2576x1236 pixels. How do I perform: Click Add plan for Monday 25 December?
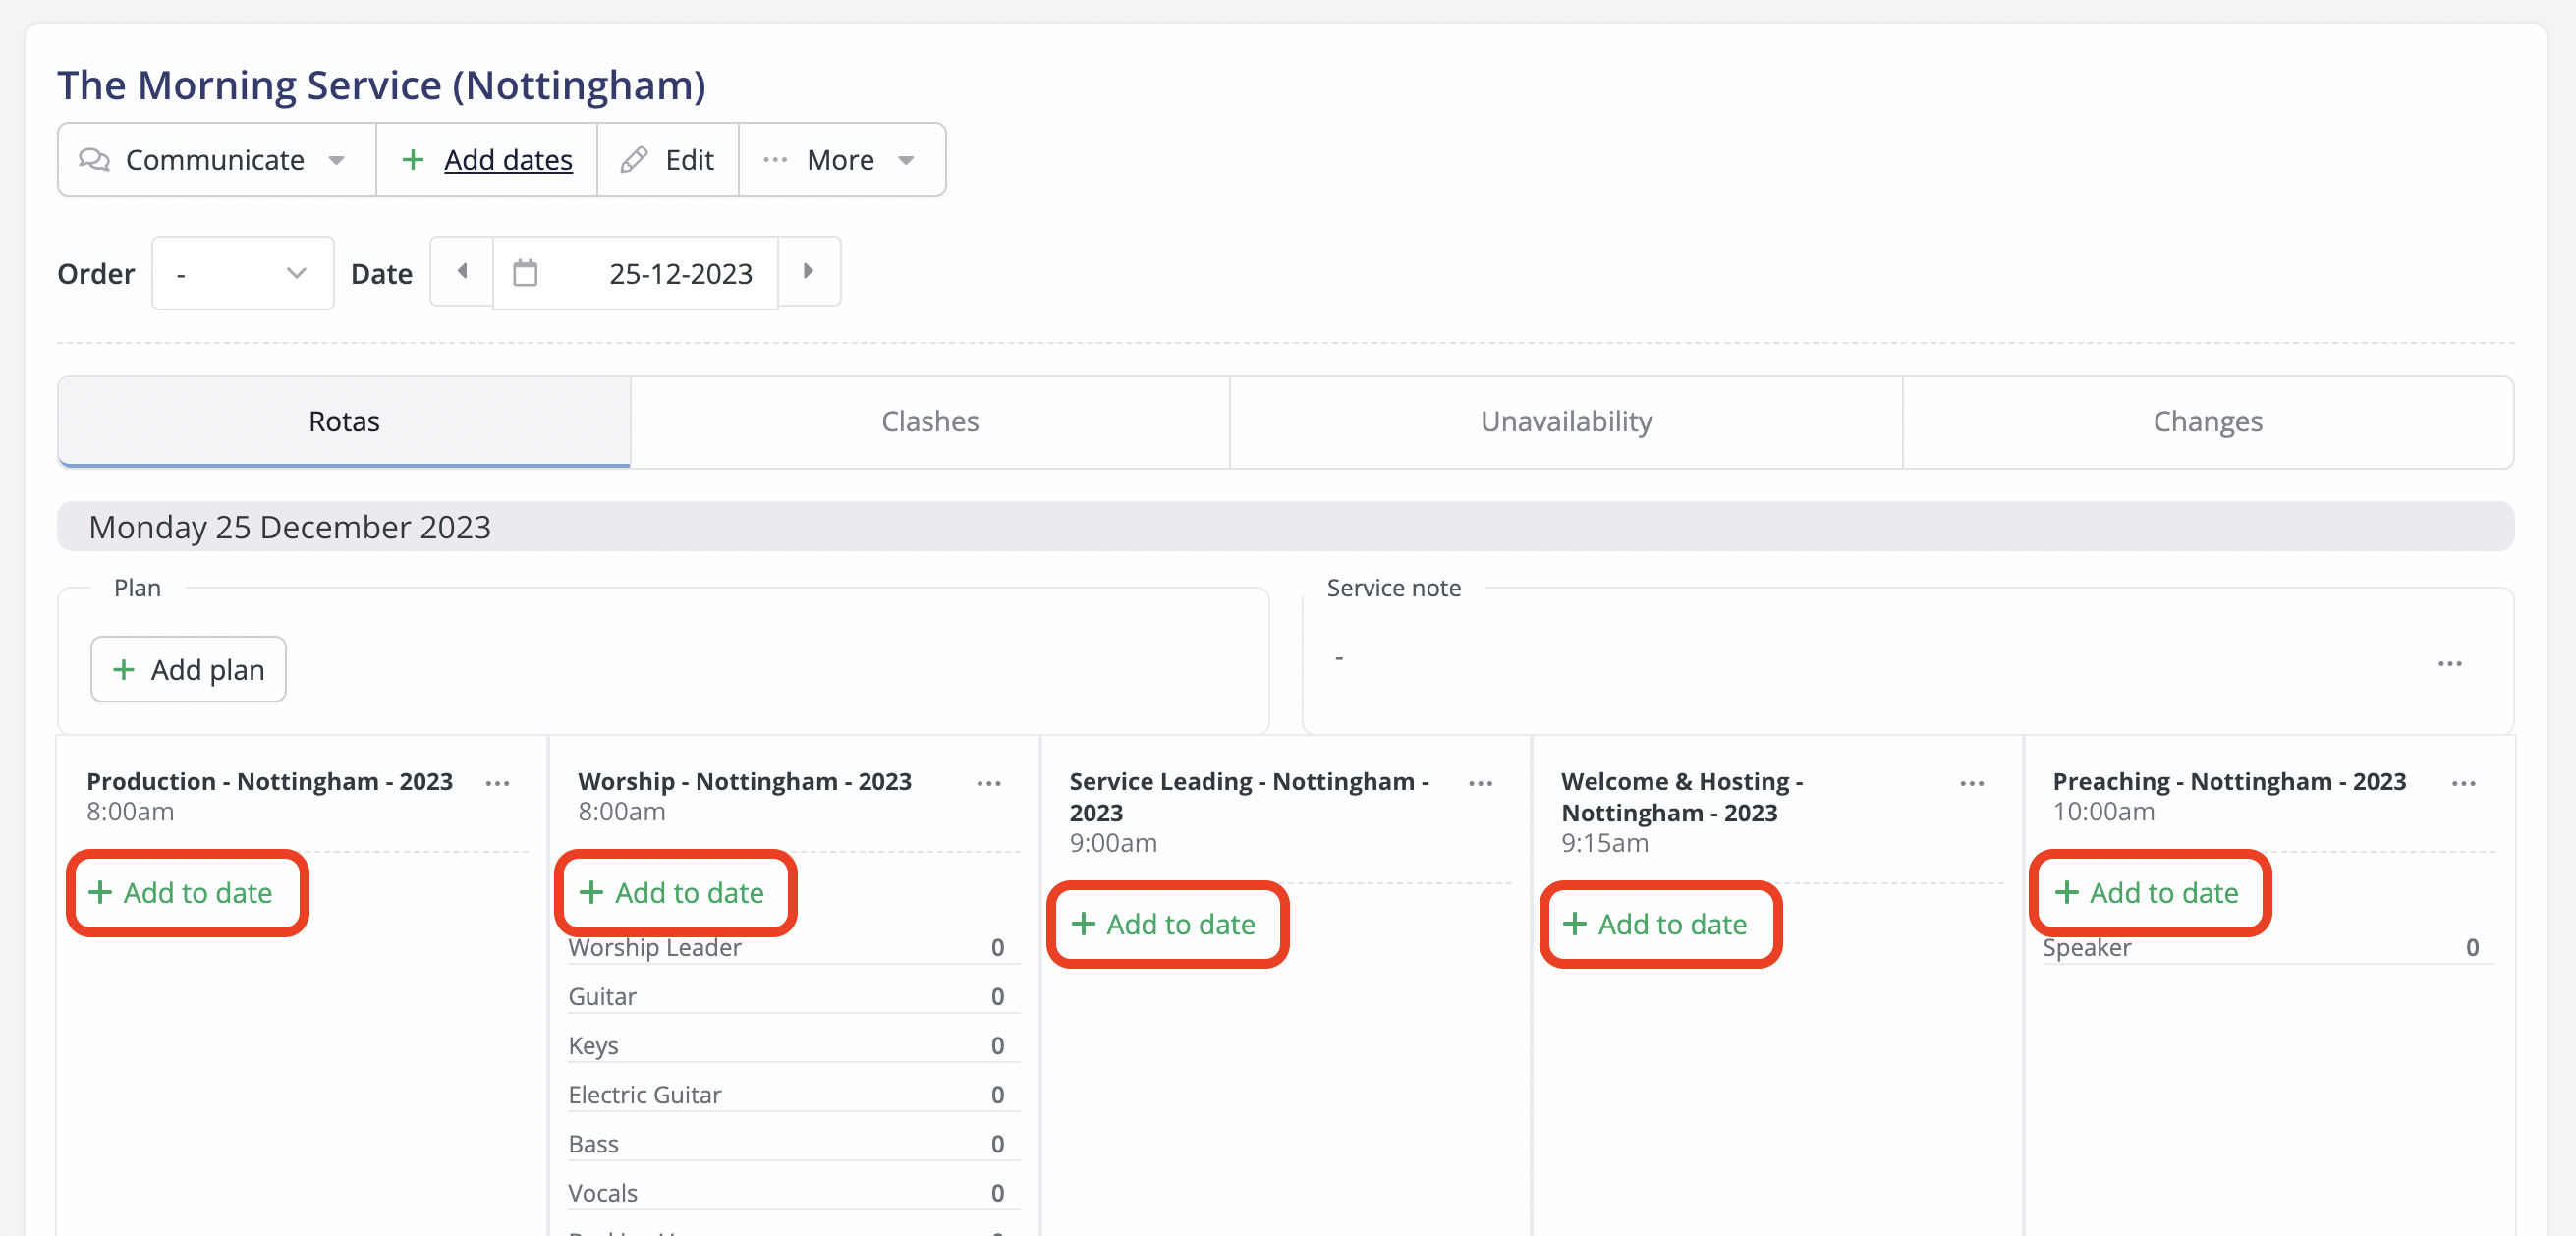click(x=188, y=669)
